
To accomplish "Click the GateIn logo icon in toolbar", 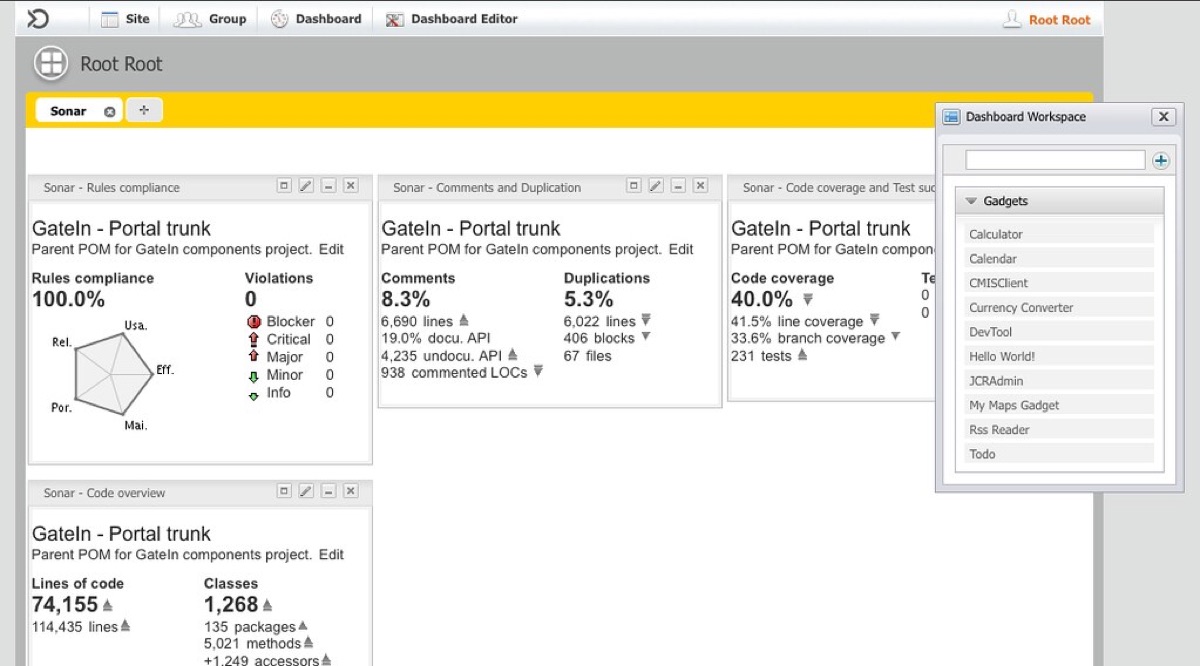I will (38, 18).
